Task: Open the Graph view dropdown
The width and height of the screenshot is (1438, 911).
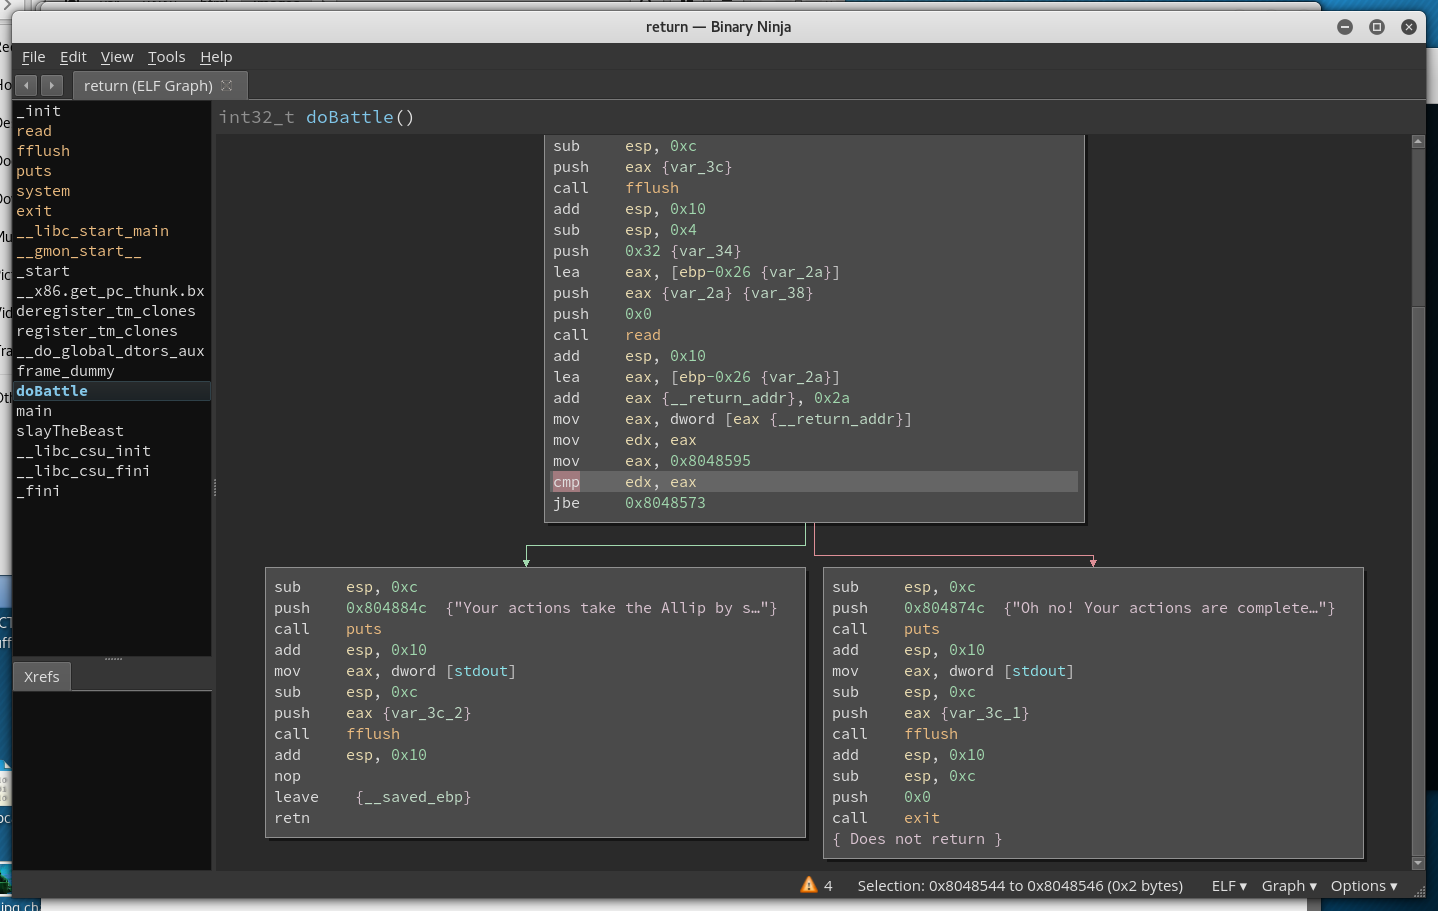Action: (1288, 886)
